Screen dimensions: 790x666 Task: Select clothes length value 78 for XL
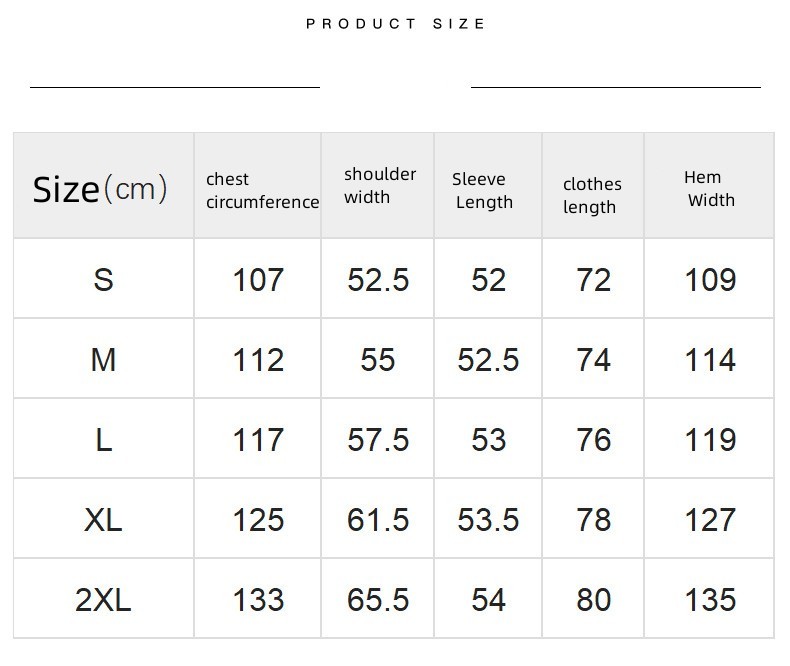click(x=593, y=520)
